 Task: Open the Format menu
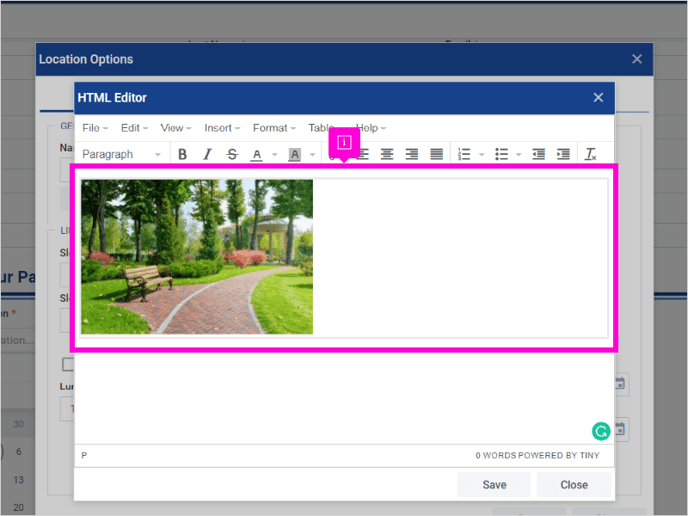274,128
